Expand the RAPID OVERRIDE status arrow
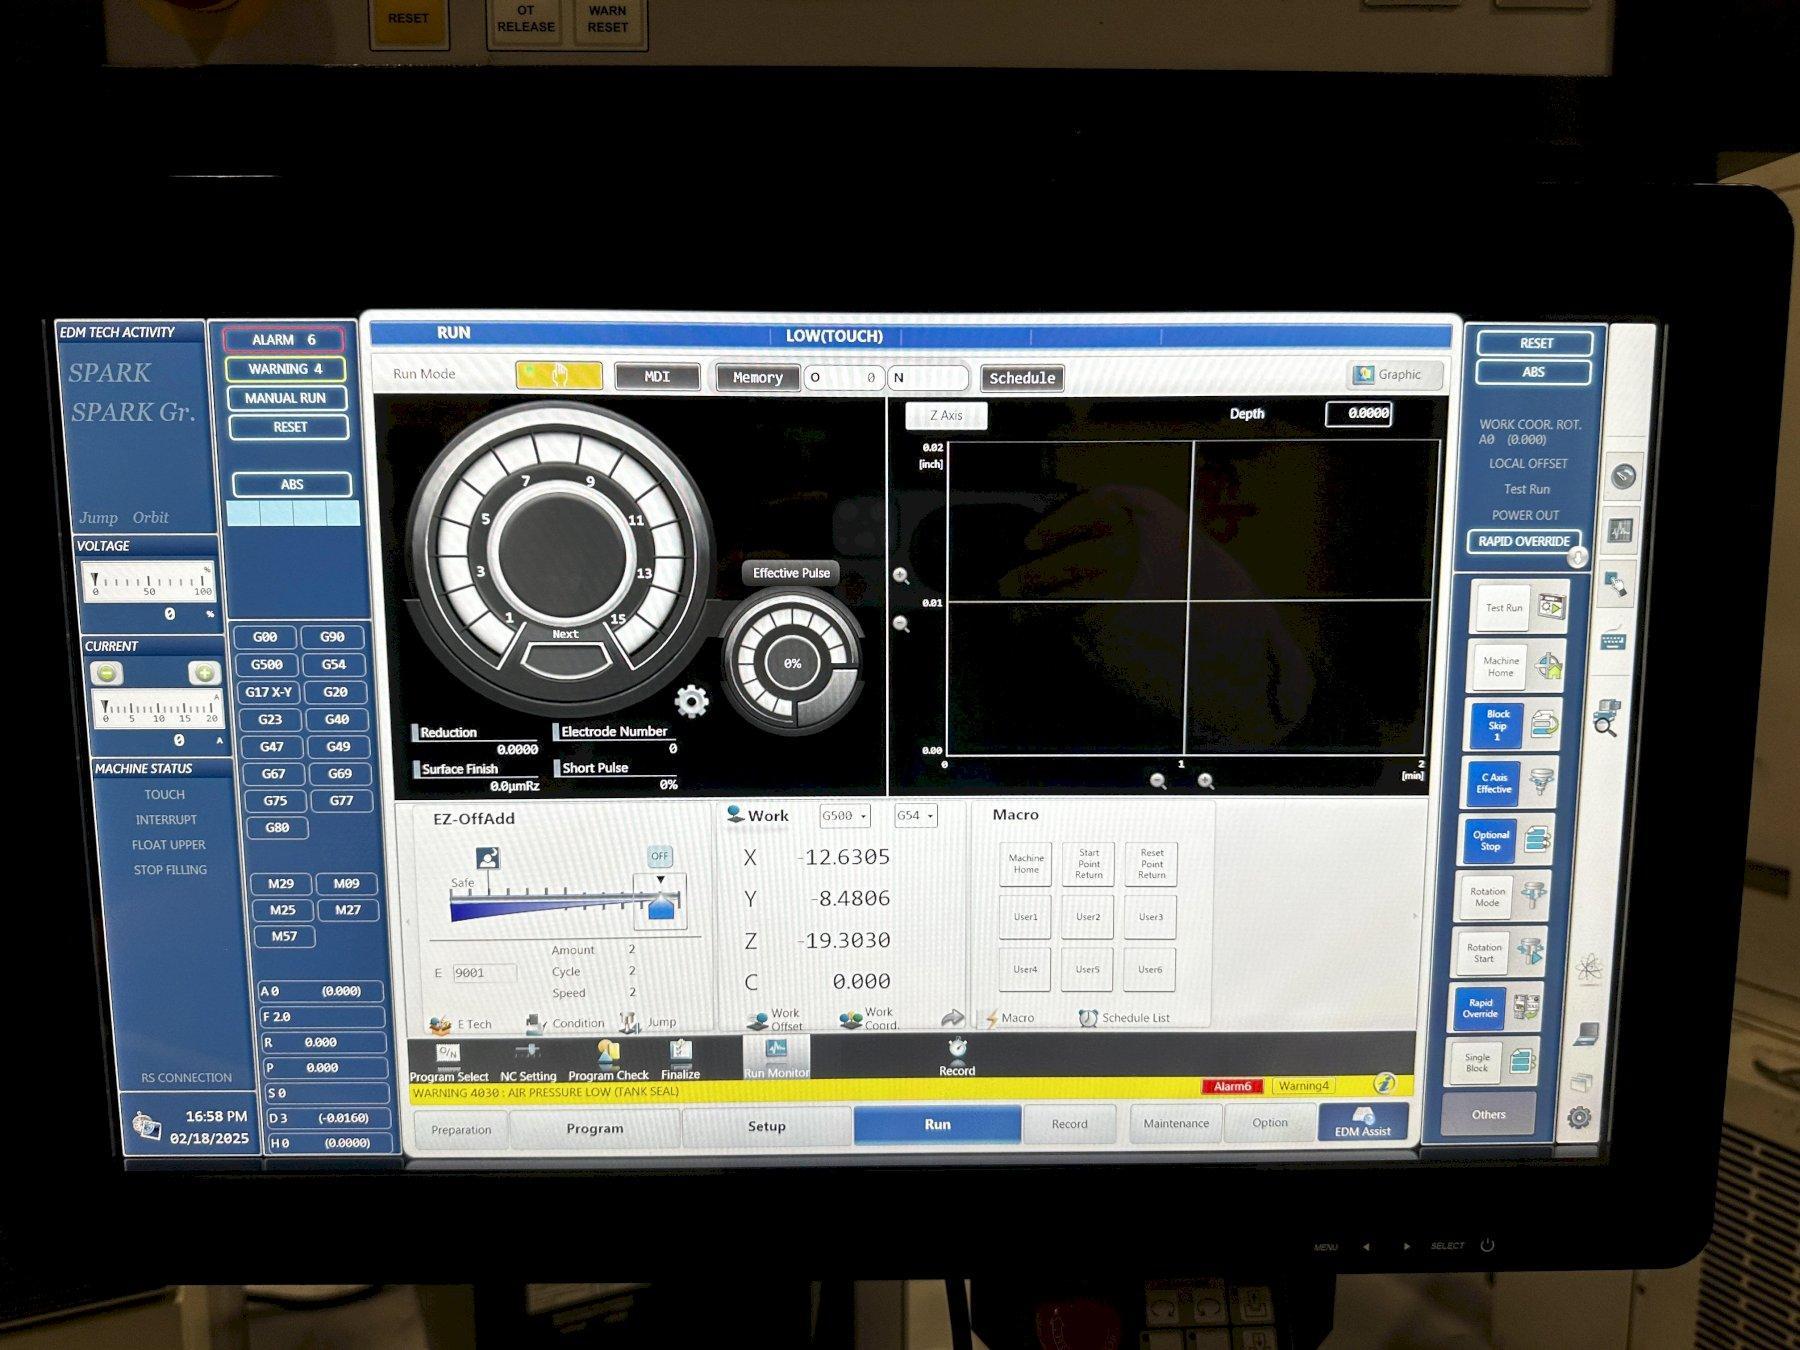The height and width of the screenshot is (1350, 1800). point(1576,557)
